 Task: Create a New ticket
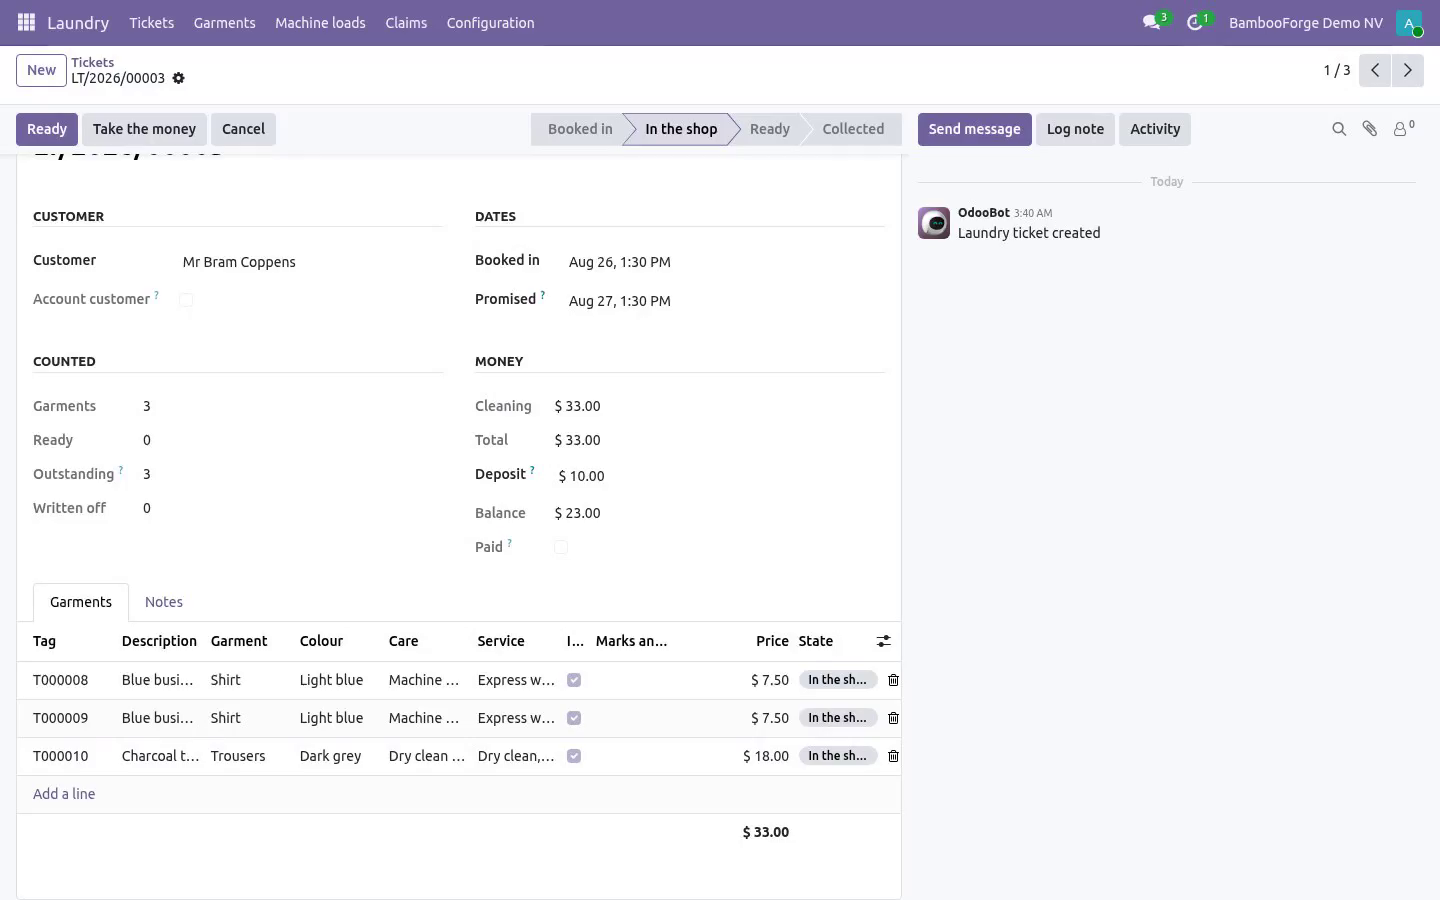(41, 70)
